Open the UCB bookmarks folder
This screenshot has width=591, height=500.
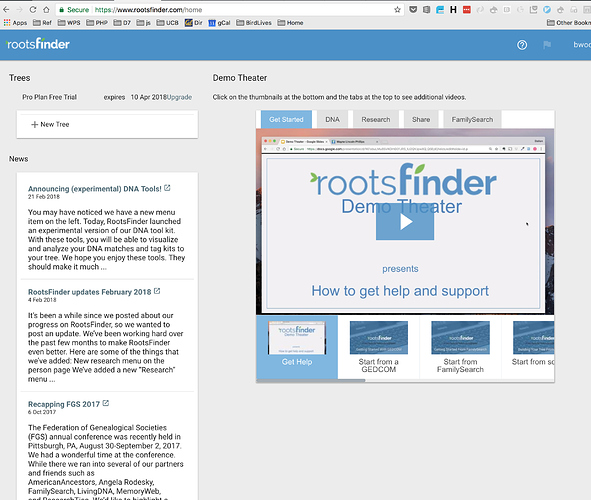[167, 23]
